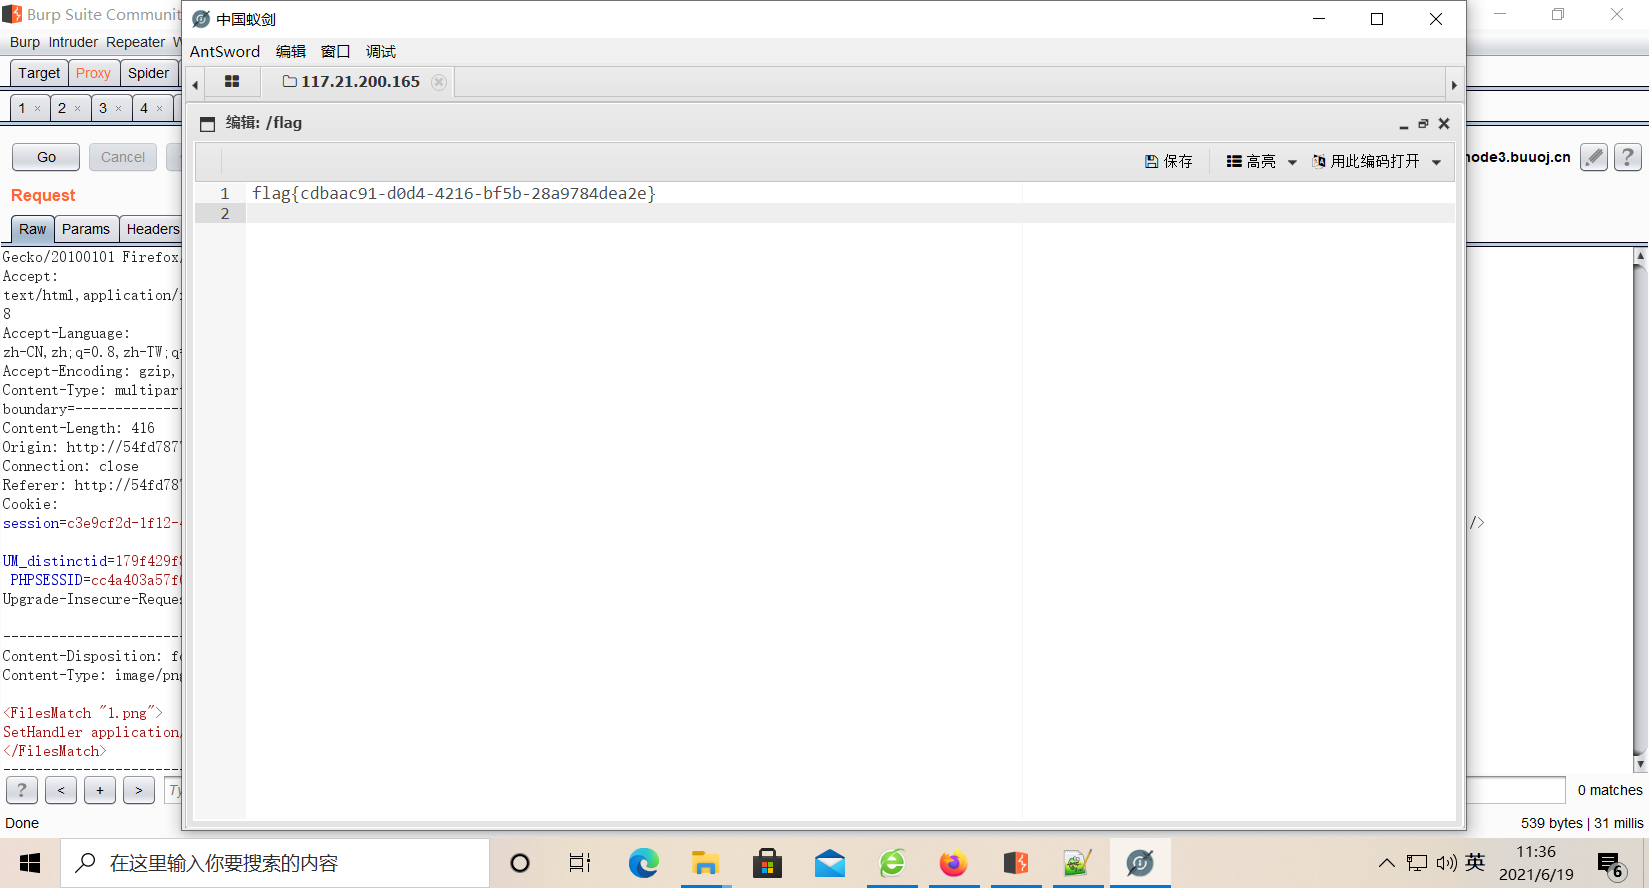Select the 117.21.200.165 file manager tab

tap(351, 82)
